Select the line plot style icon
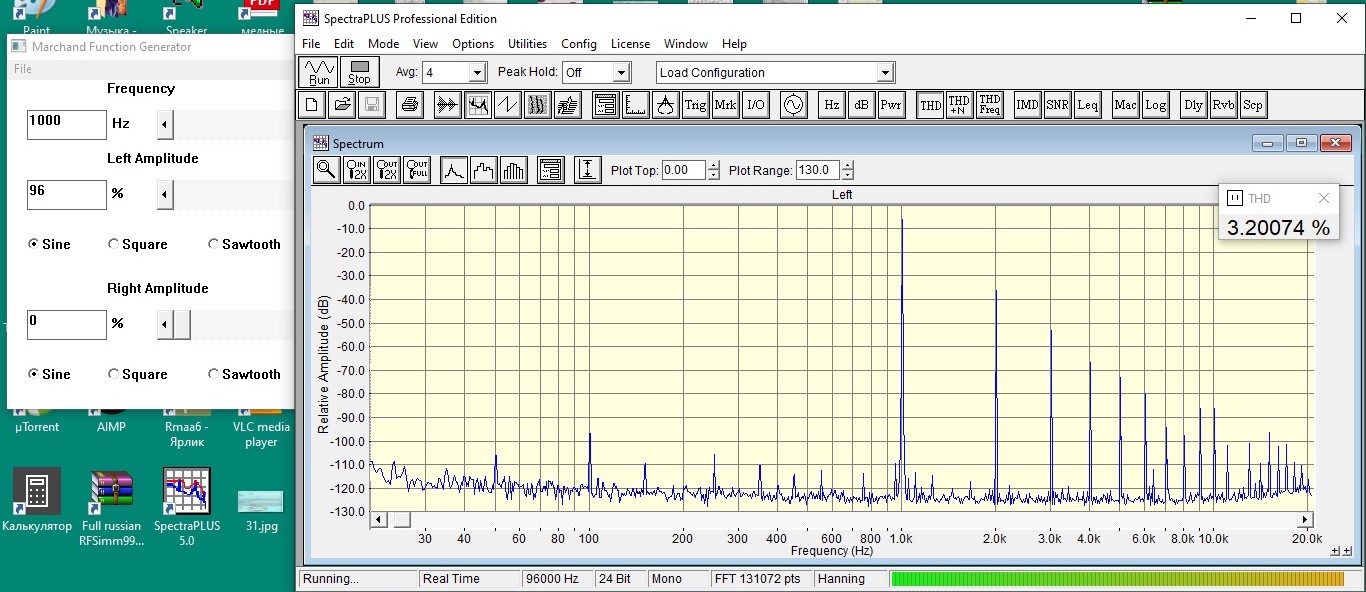This screenshot has width=1366, height=592. [x=454, y=170]
